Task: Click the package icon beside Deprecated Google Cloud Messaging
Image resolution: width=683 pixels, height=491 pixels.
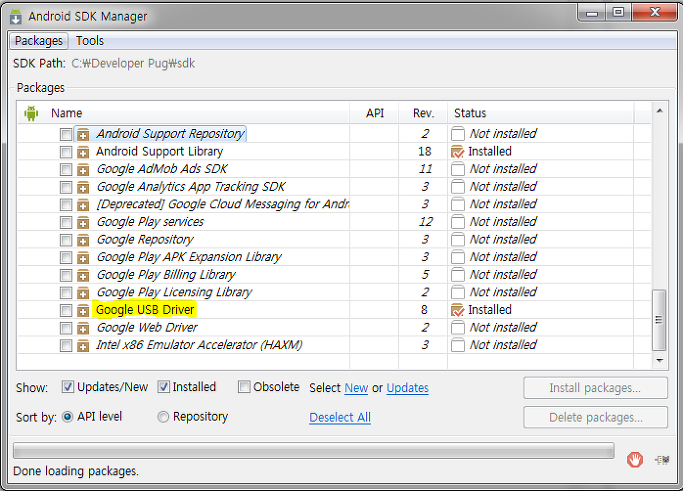Action: click(x=83, y=205)
